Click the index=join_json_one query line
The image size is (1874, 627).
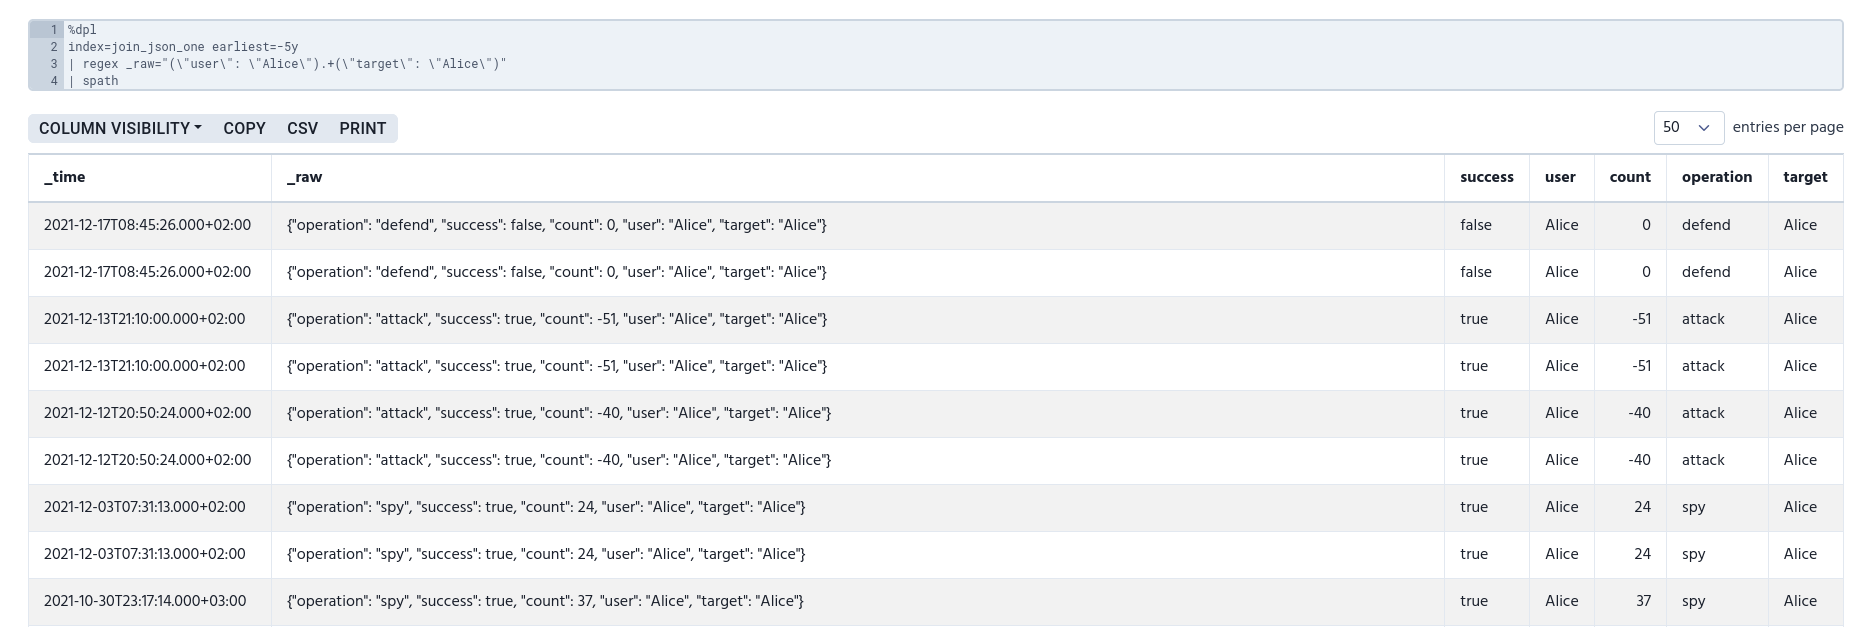click(x=183, y=47)
